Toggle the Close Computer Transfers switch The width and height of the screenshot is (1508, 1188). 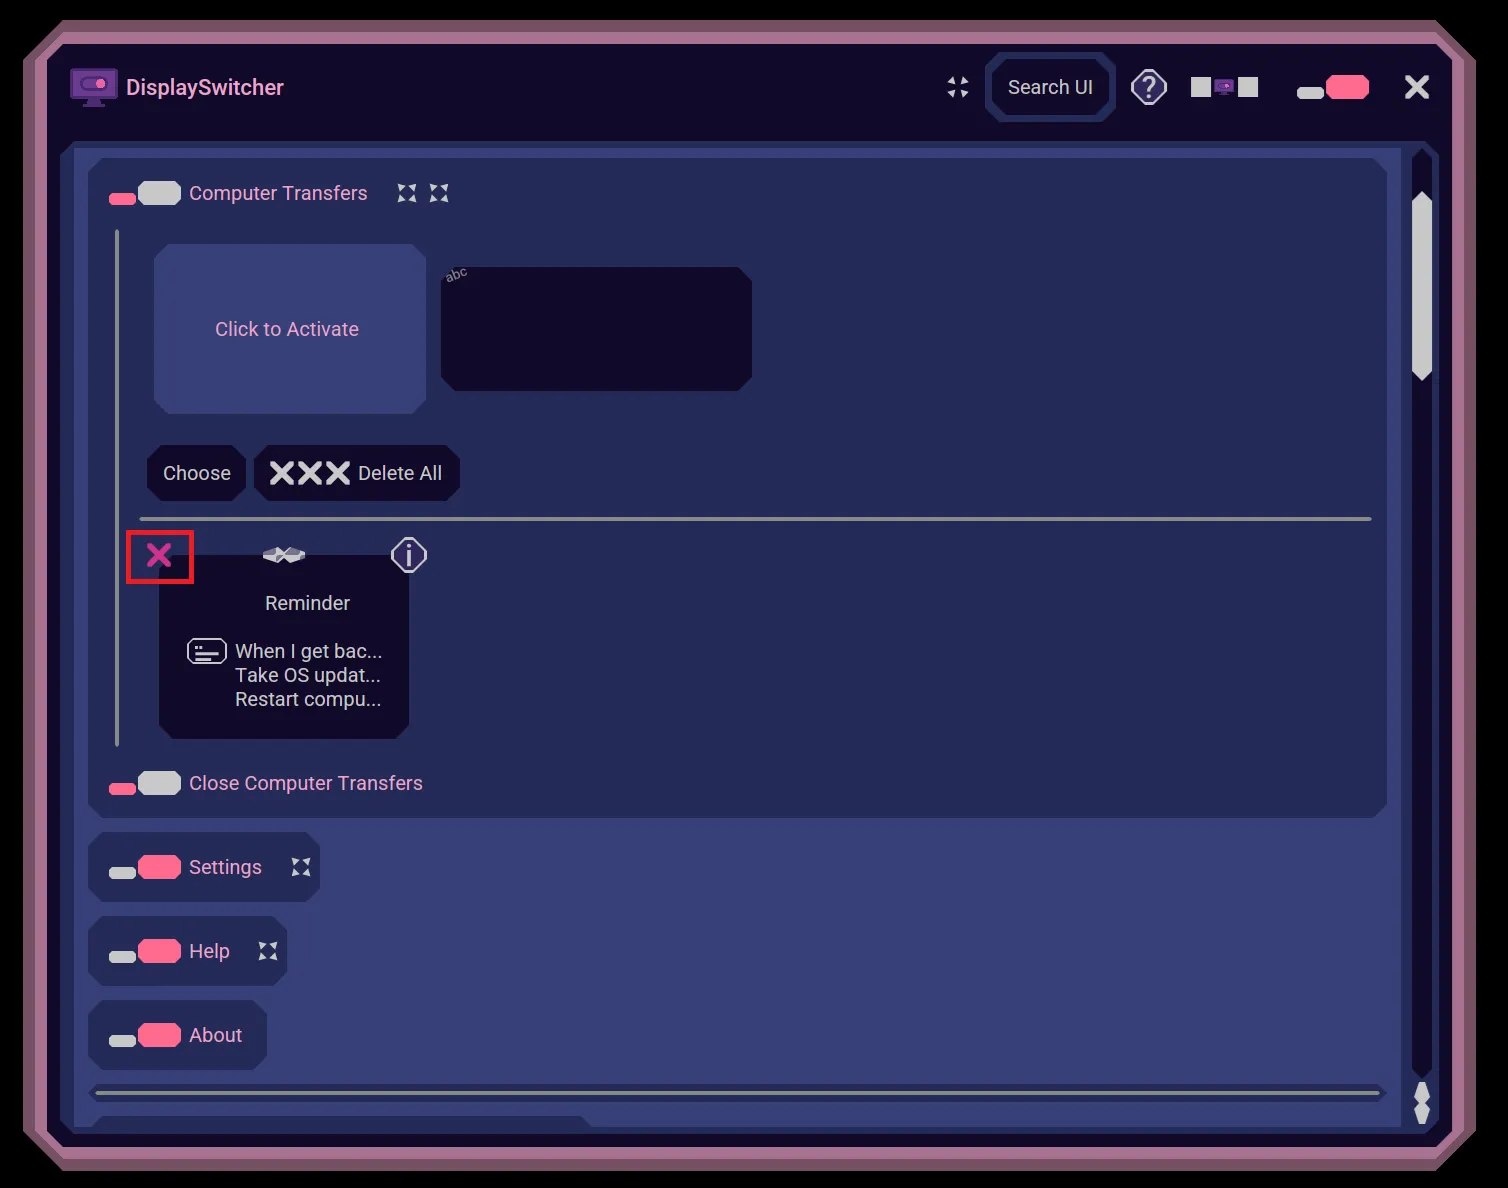pyautogui.click(x=145, y=783)
